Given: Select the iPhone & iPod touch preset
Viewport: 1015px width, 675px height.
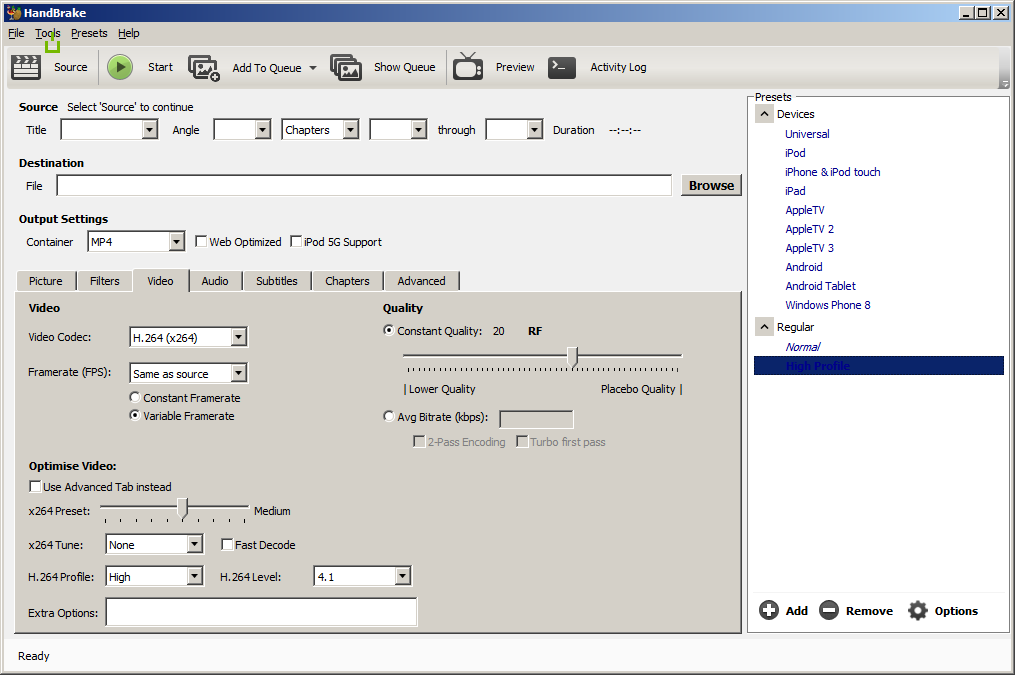Looking at the screenshot, I should click(x=832, y=172).
